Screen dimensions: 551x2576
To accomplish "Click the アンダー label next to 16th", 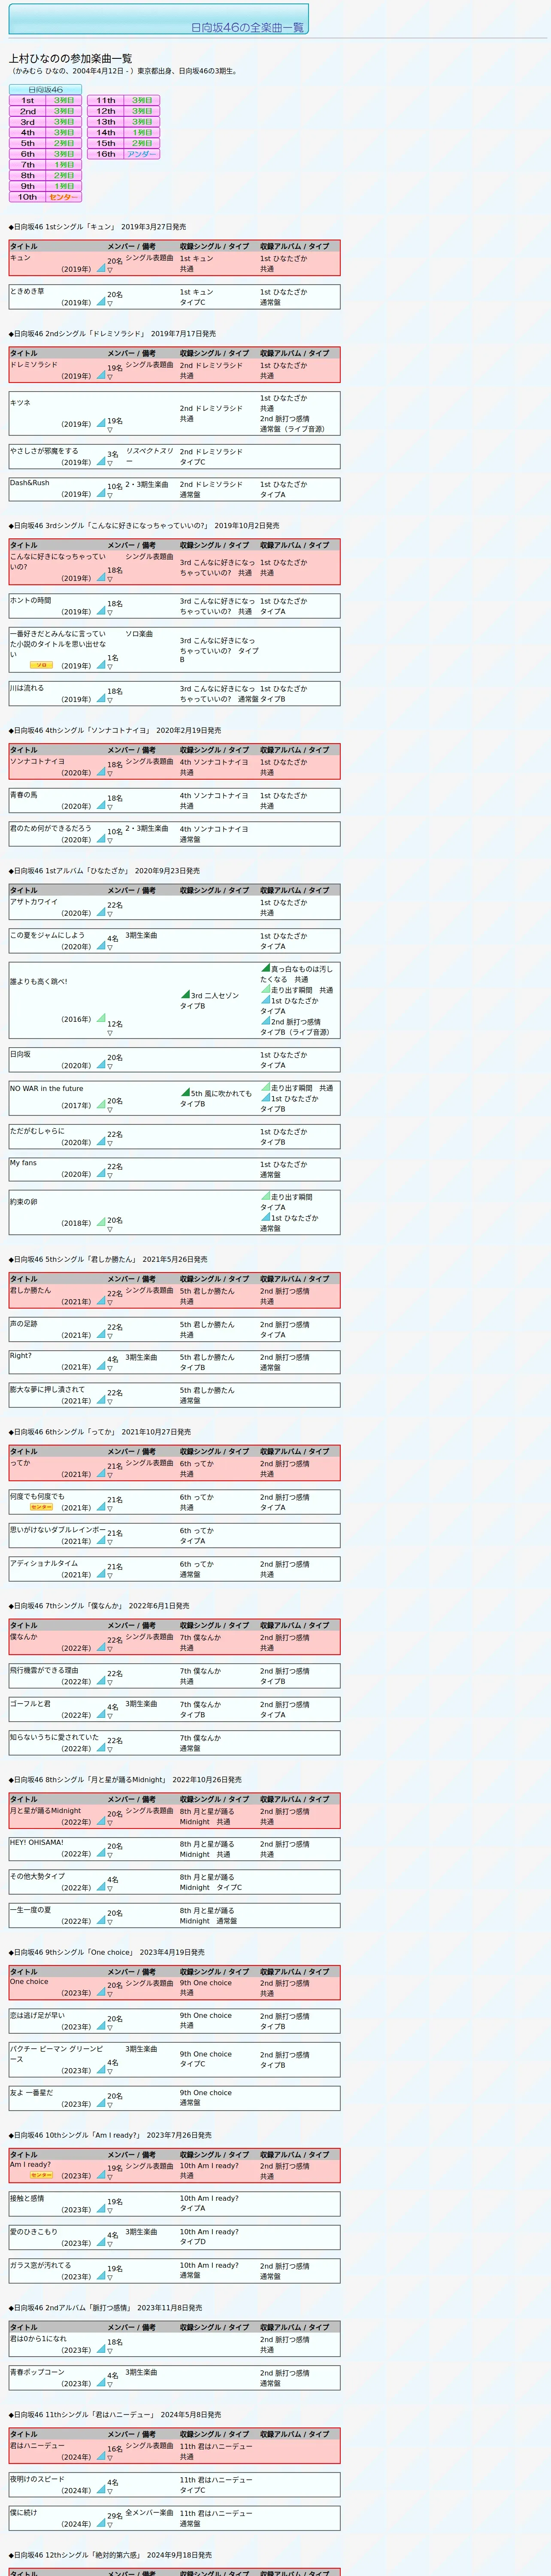I will [142, 154].
